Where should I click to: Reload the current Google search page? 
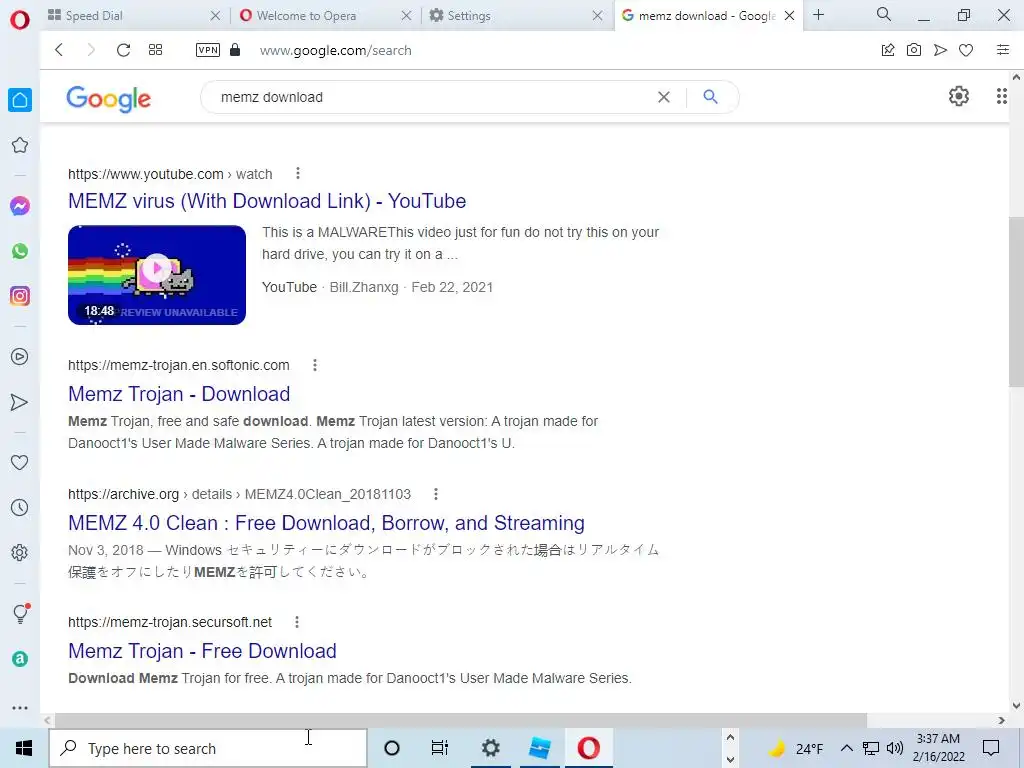[123, 50]
